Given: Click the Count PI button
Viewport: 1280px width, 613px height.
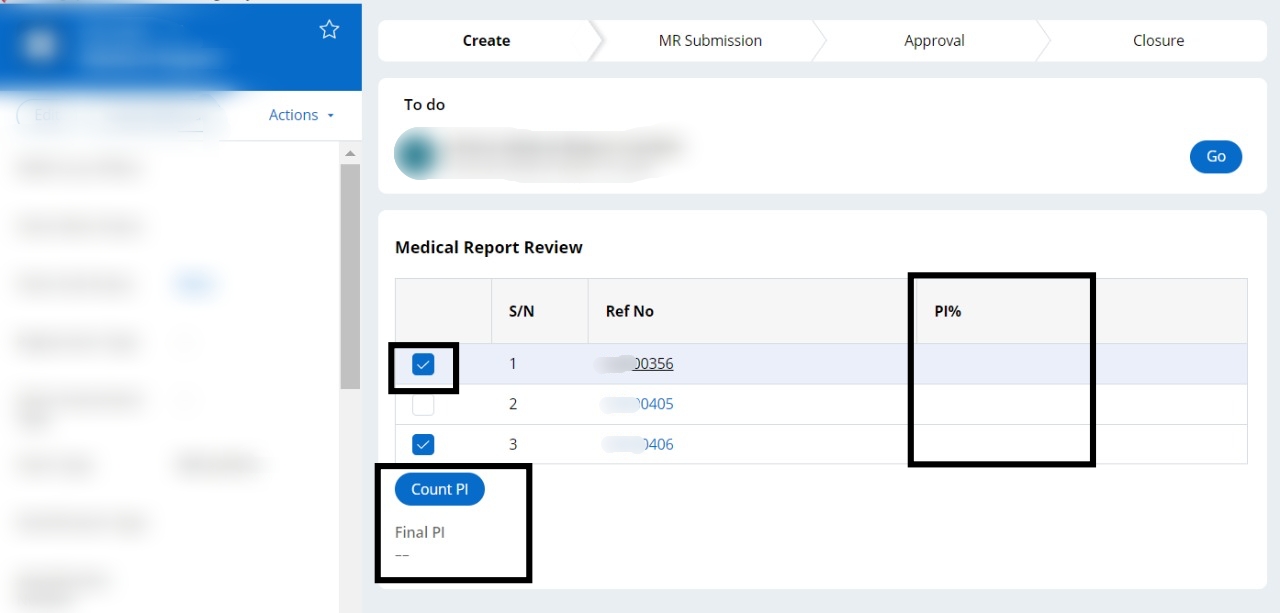Looking at the screenshot, I should tap(439, 489).
